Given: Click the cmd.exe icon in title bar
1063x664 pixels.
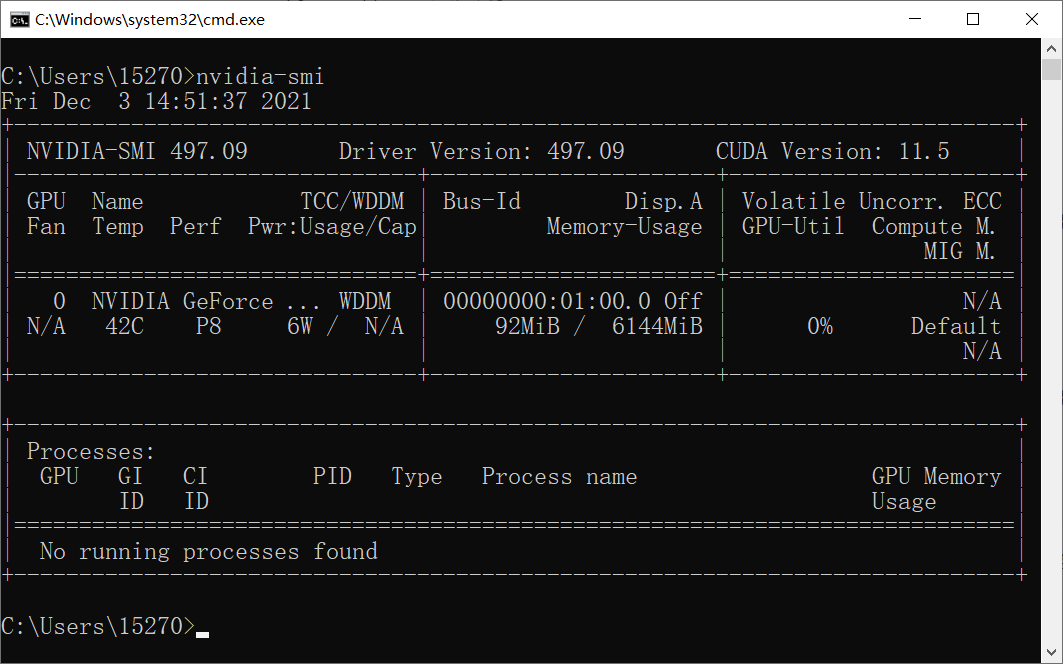Looking at the screenshot, I should (20, 20).
